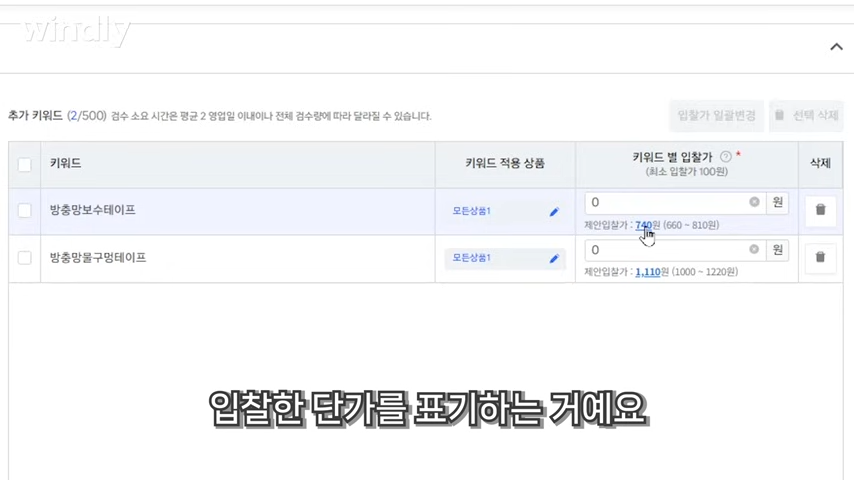Tick the select-all keywords header checkbox

pyautogui.click(x=25, y=165)
